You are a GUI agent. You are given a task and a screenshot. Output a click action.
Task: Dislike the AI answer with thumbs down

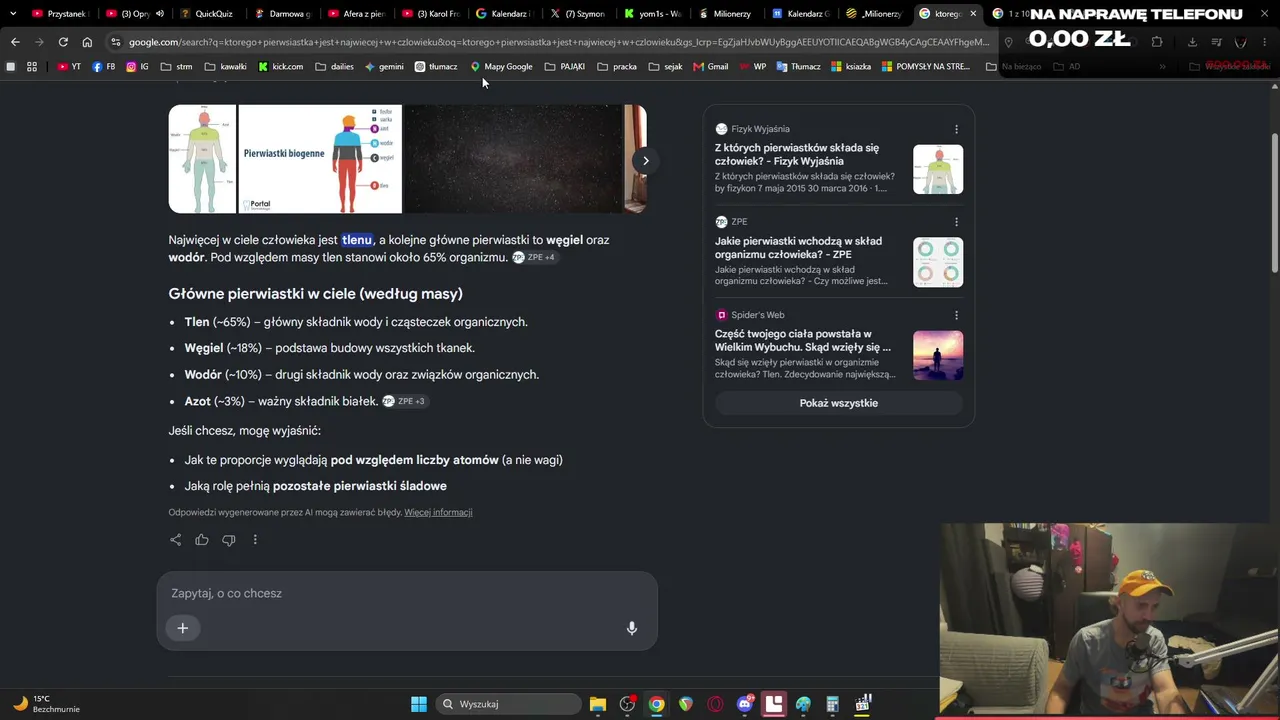229,540
